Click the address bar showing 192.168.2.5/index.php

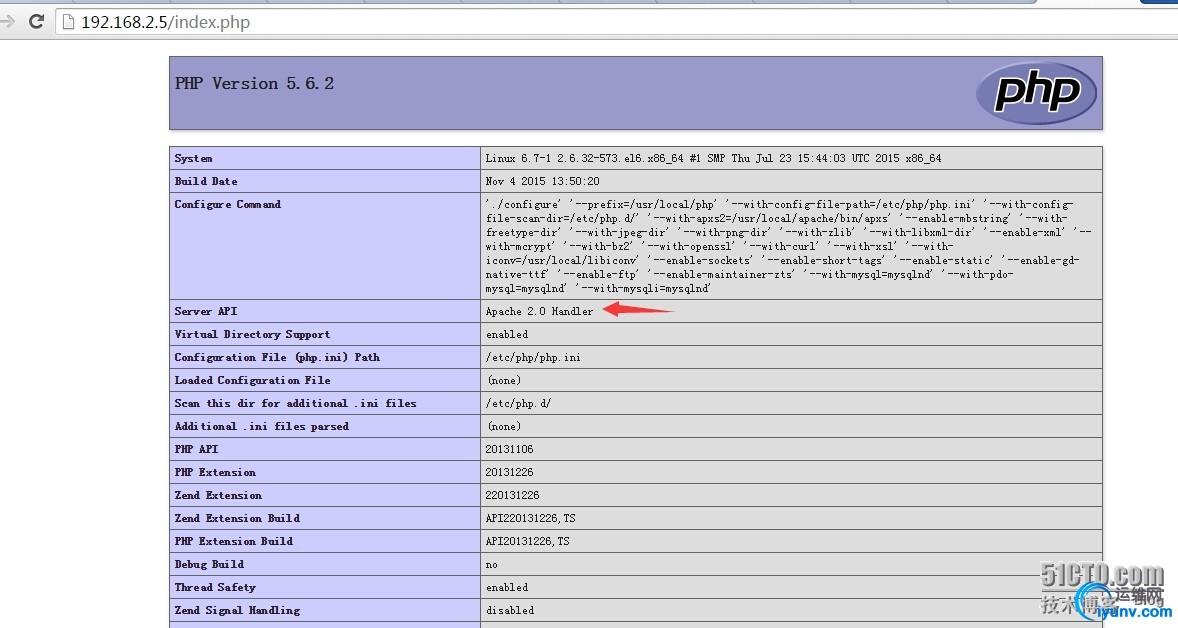tap(616, 23)
